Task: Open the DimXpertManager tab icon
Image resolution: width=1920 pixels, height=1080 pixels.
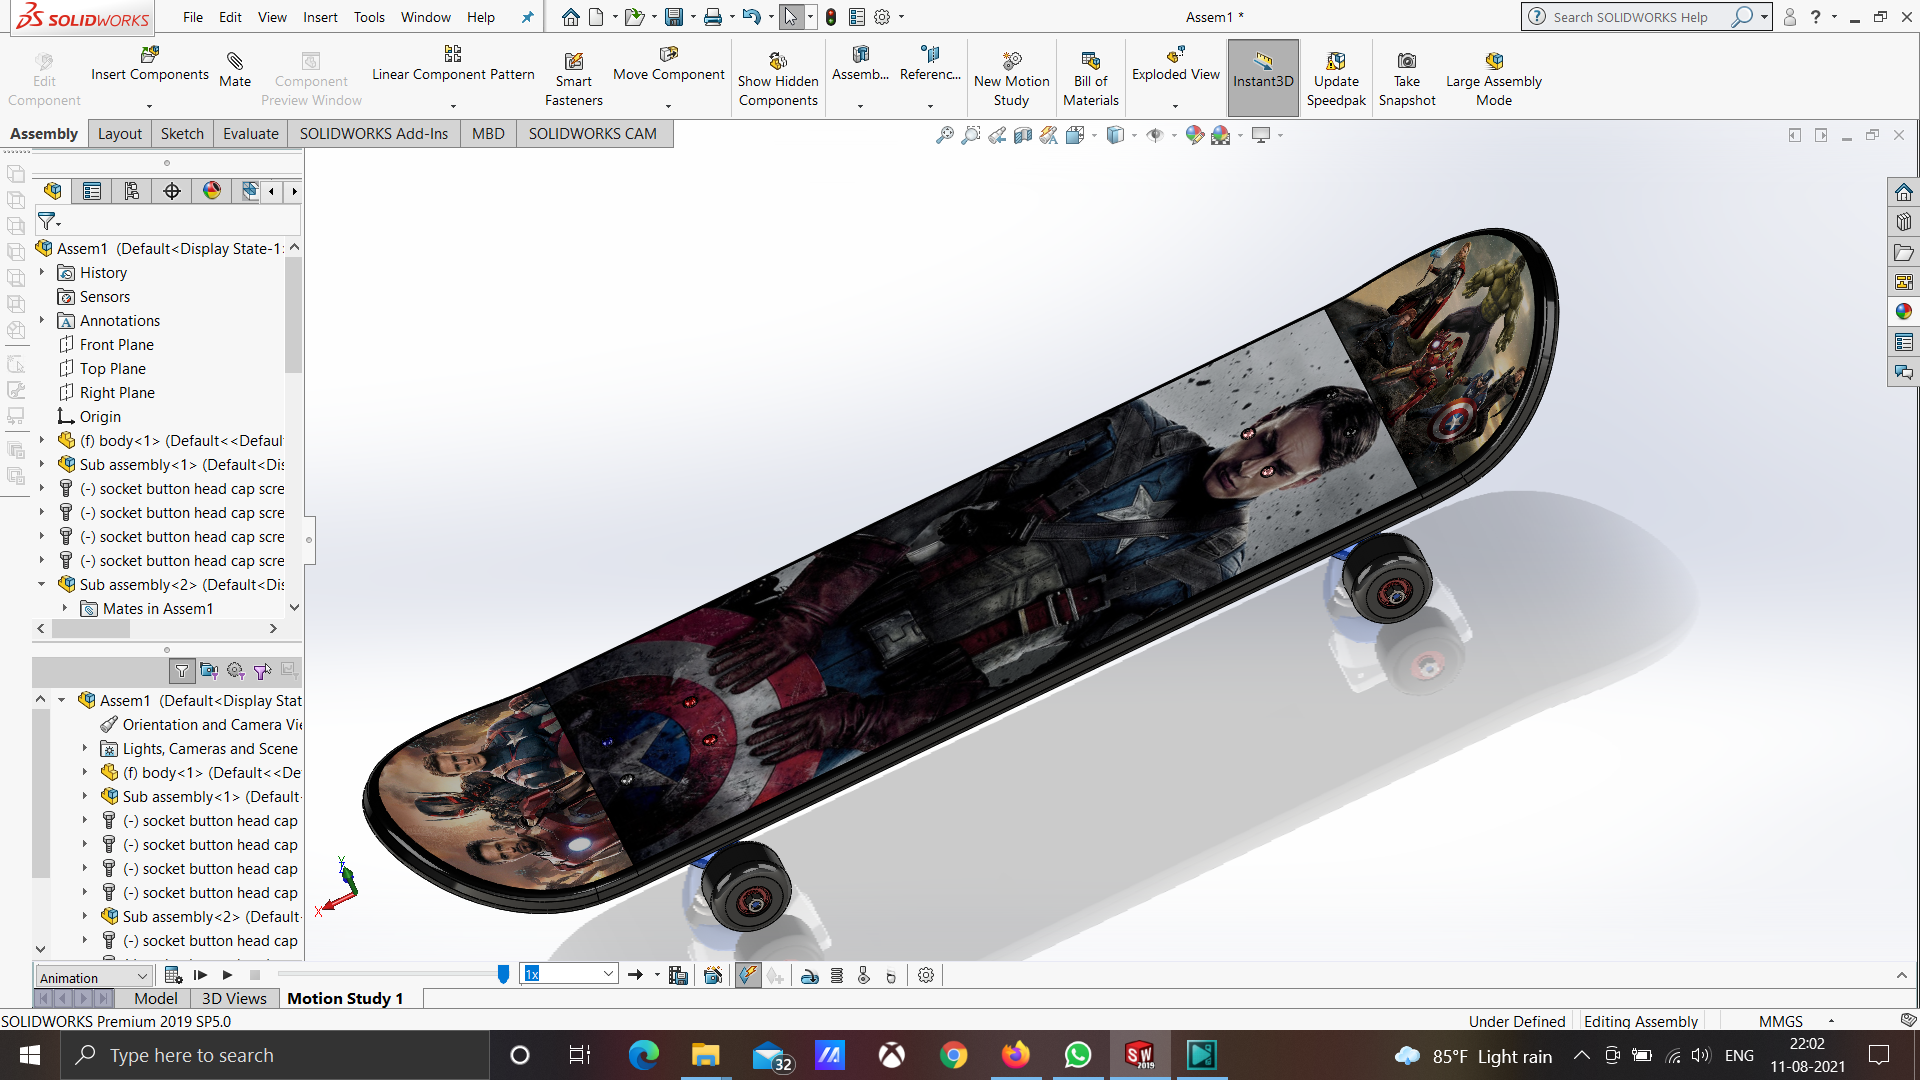Action: pos(172,191)
